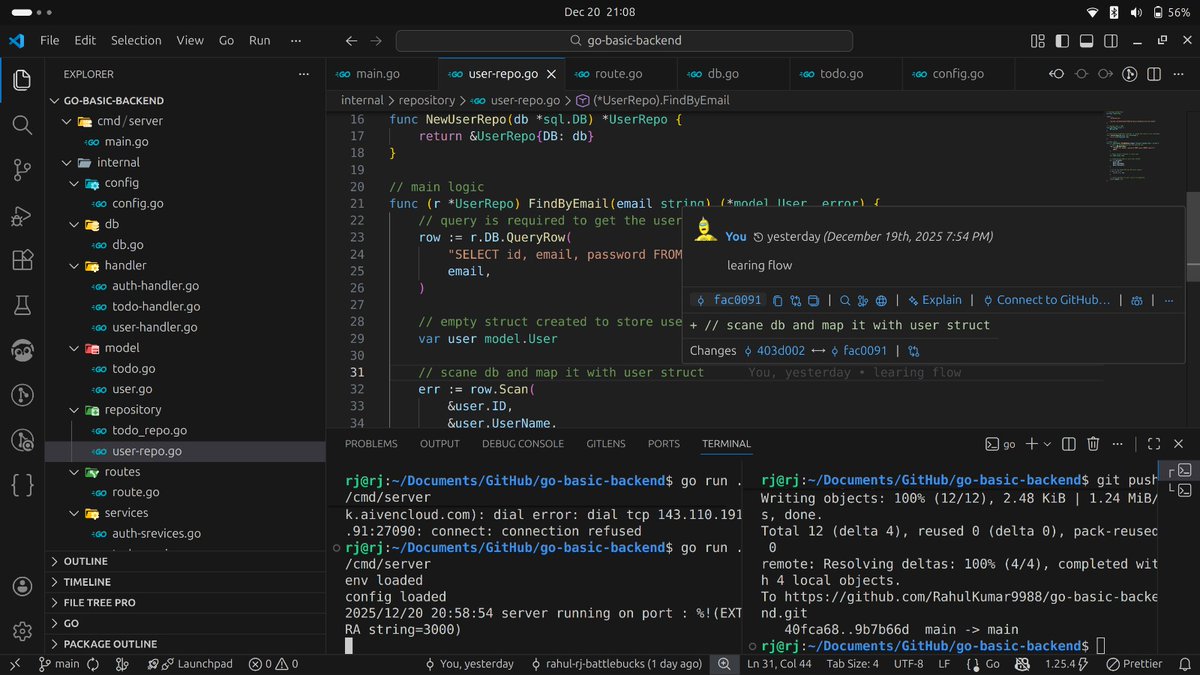Open the curly braces view in activity bar
The width and height of the screenshot is (1200, 675).
pyautogui.click(x=22, y=485)
